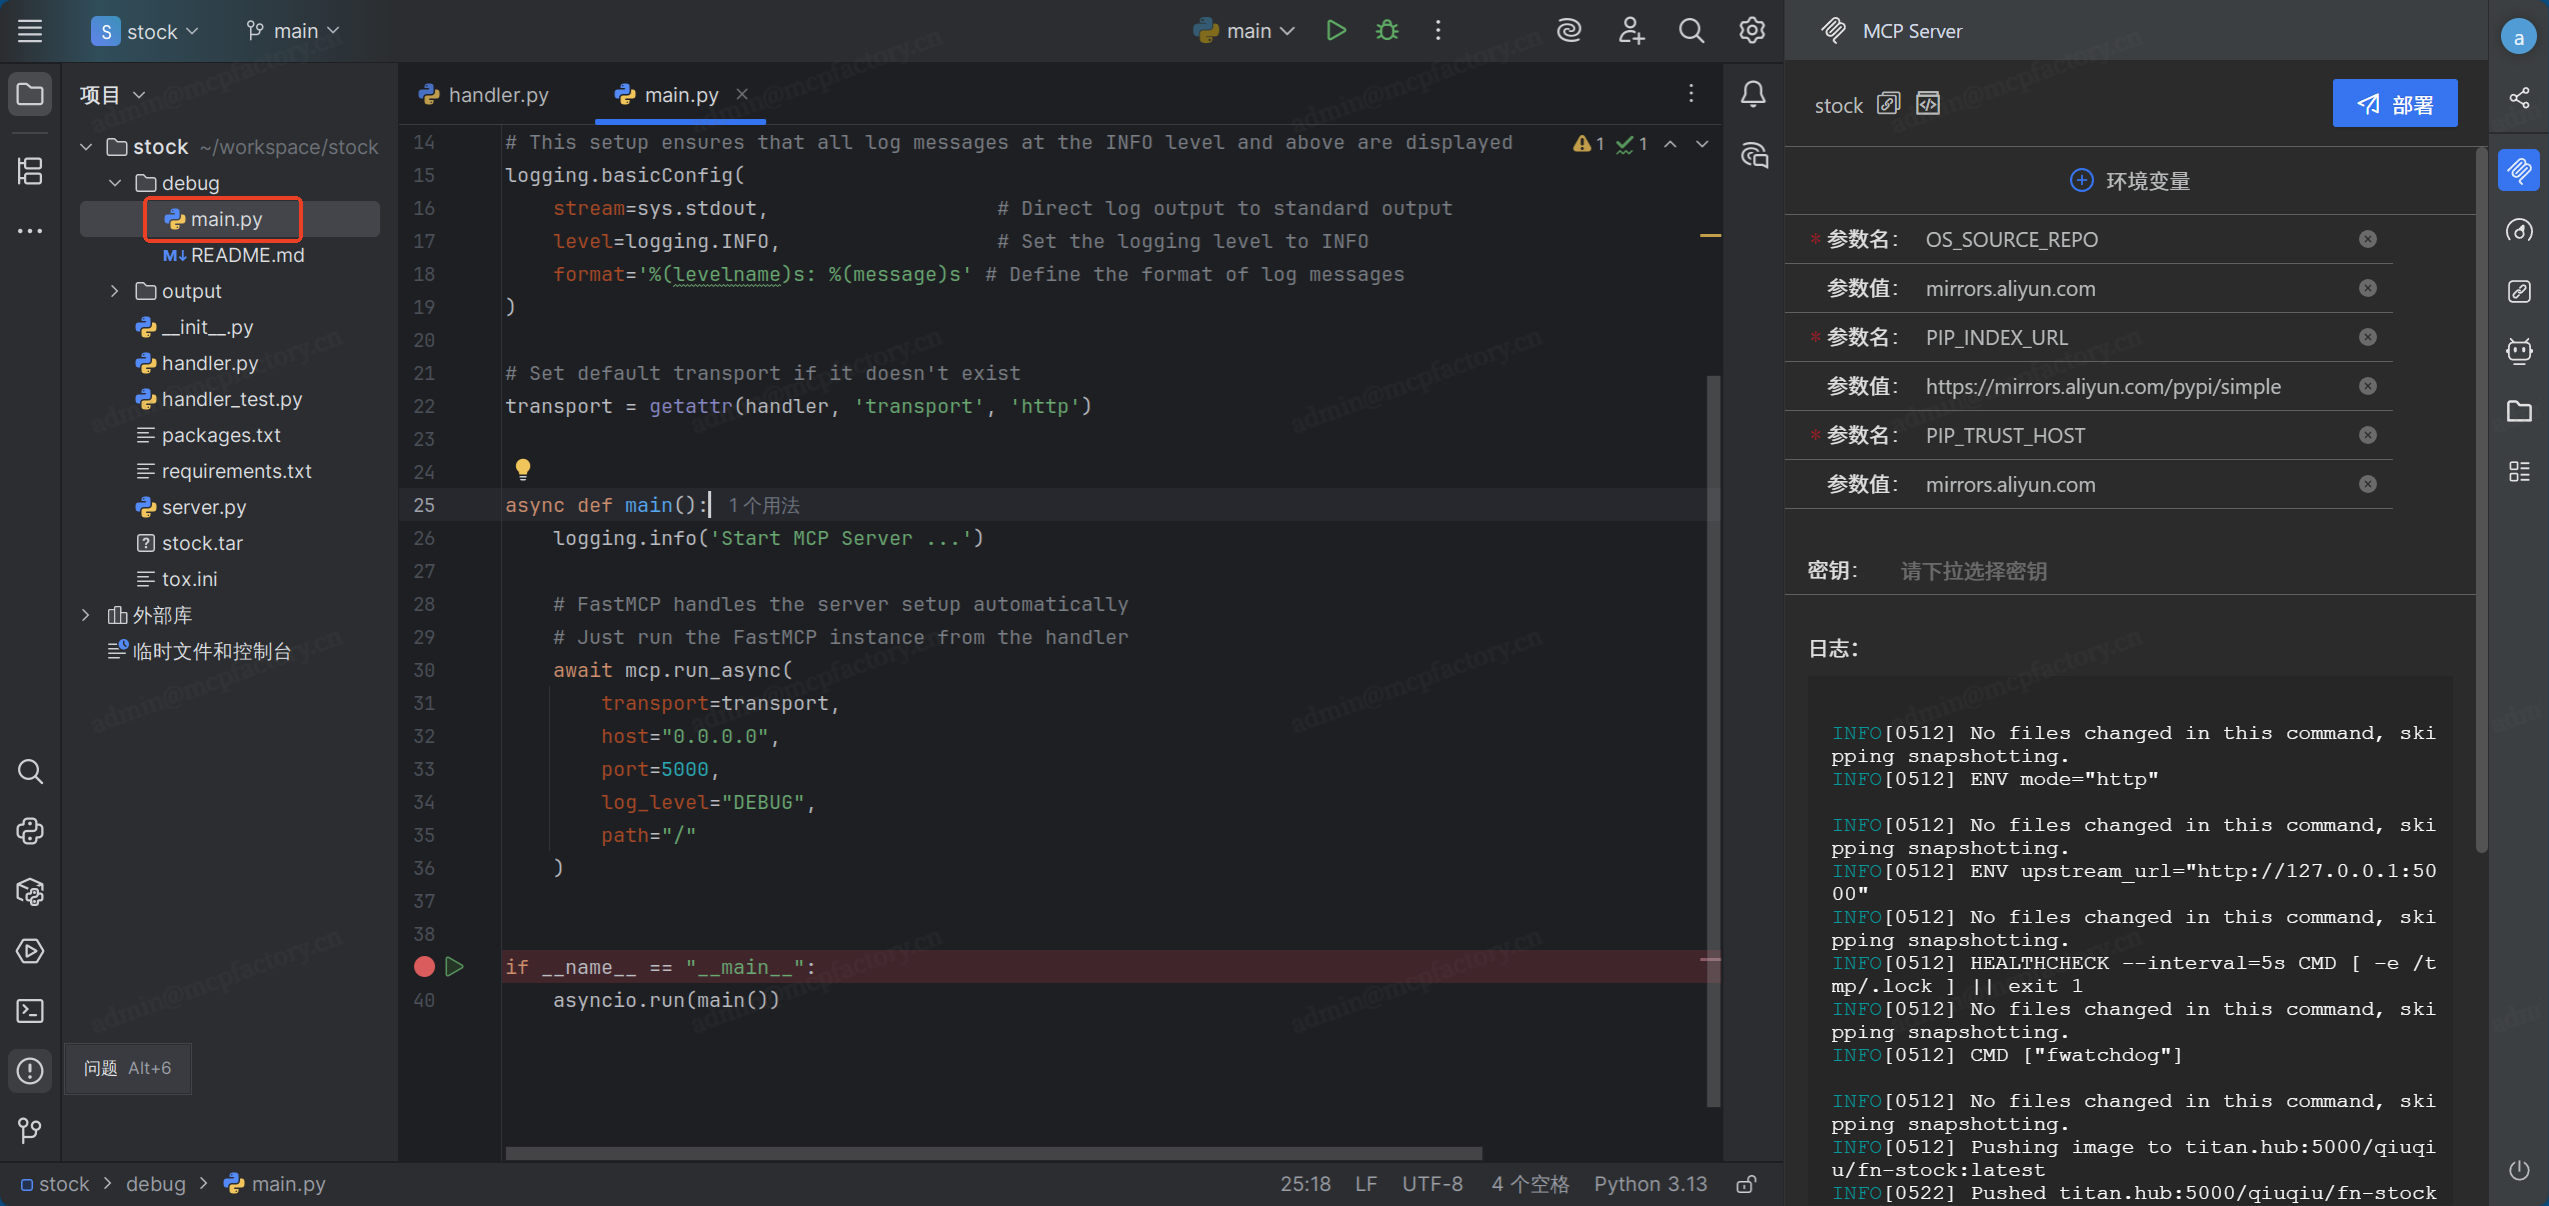The image size is (2549, 1206).
Task: Close the main.py tab
Action: [x=742, y=94]
